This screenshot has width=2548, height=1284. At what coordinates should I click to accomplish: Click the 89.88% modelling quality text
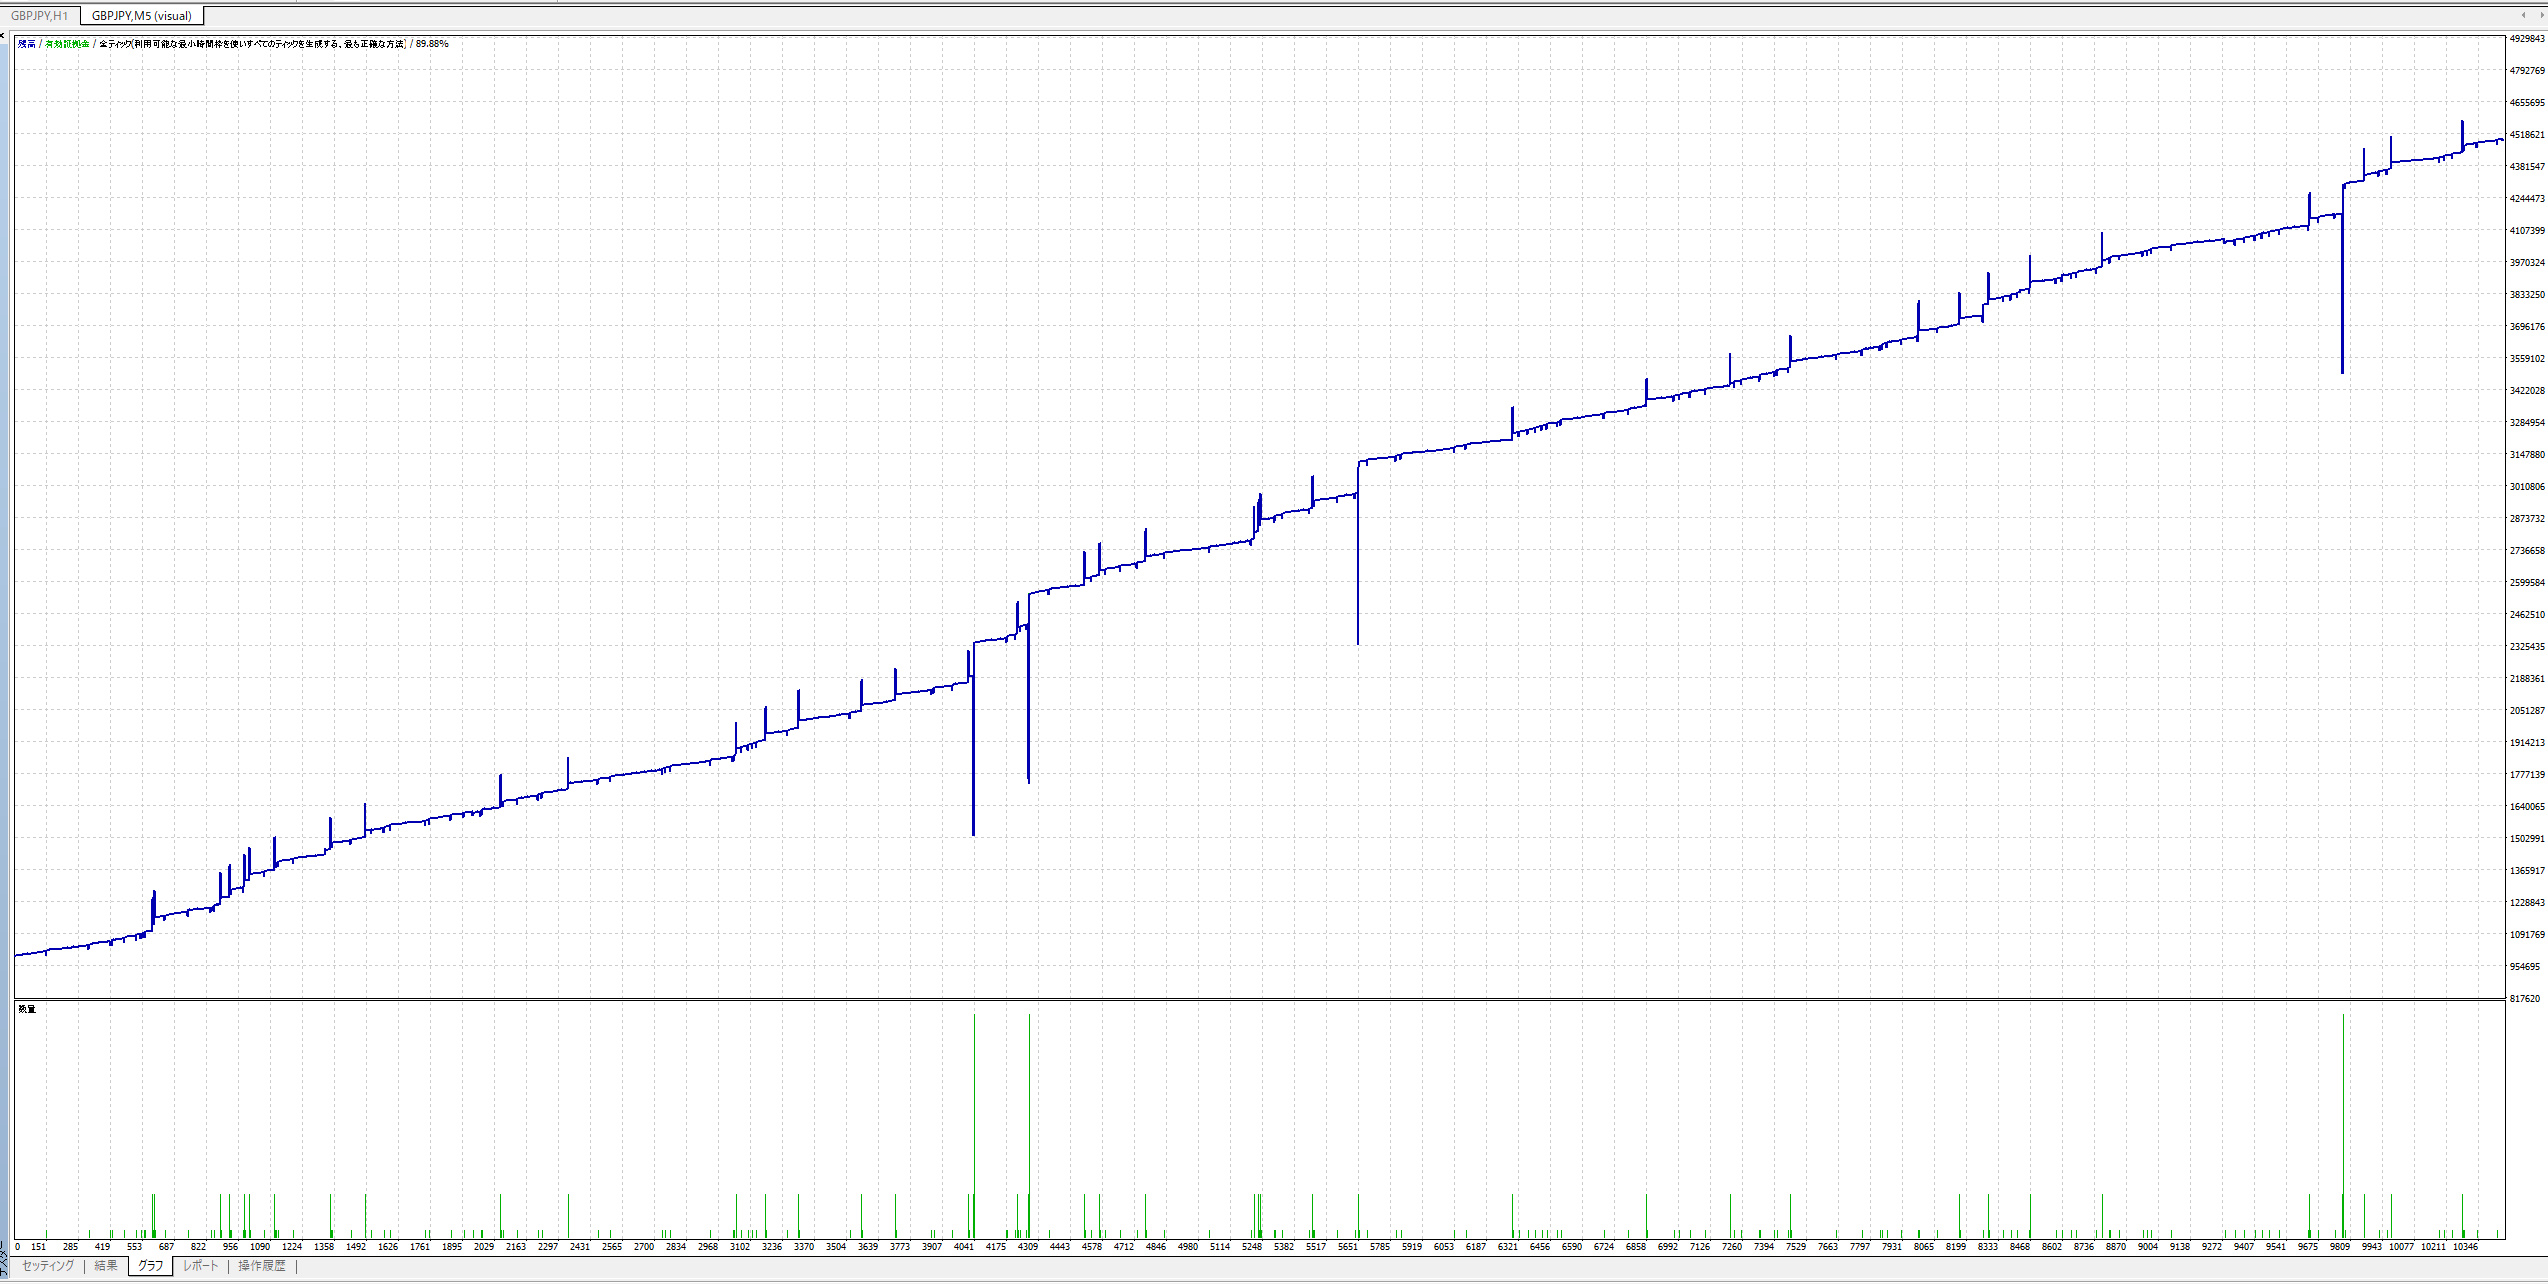pyautogui.click(x=432, y=44)
